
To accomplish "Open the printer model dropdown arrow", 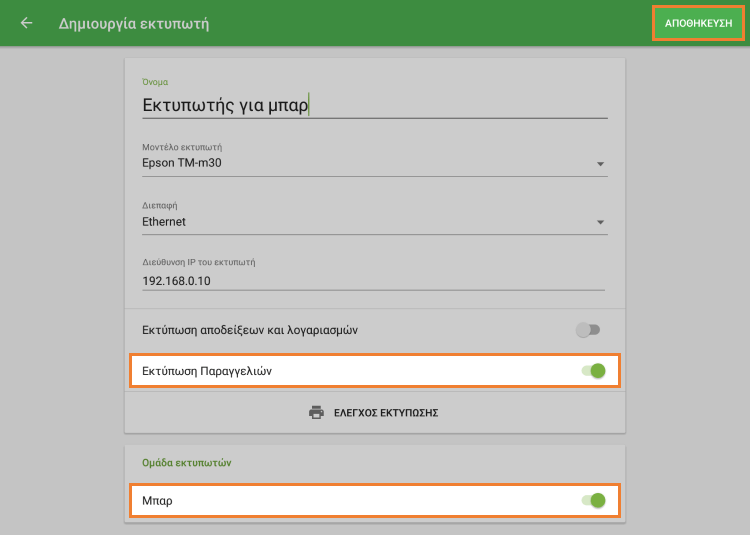I will tap(600, 164).
